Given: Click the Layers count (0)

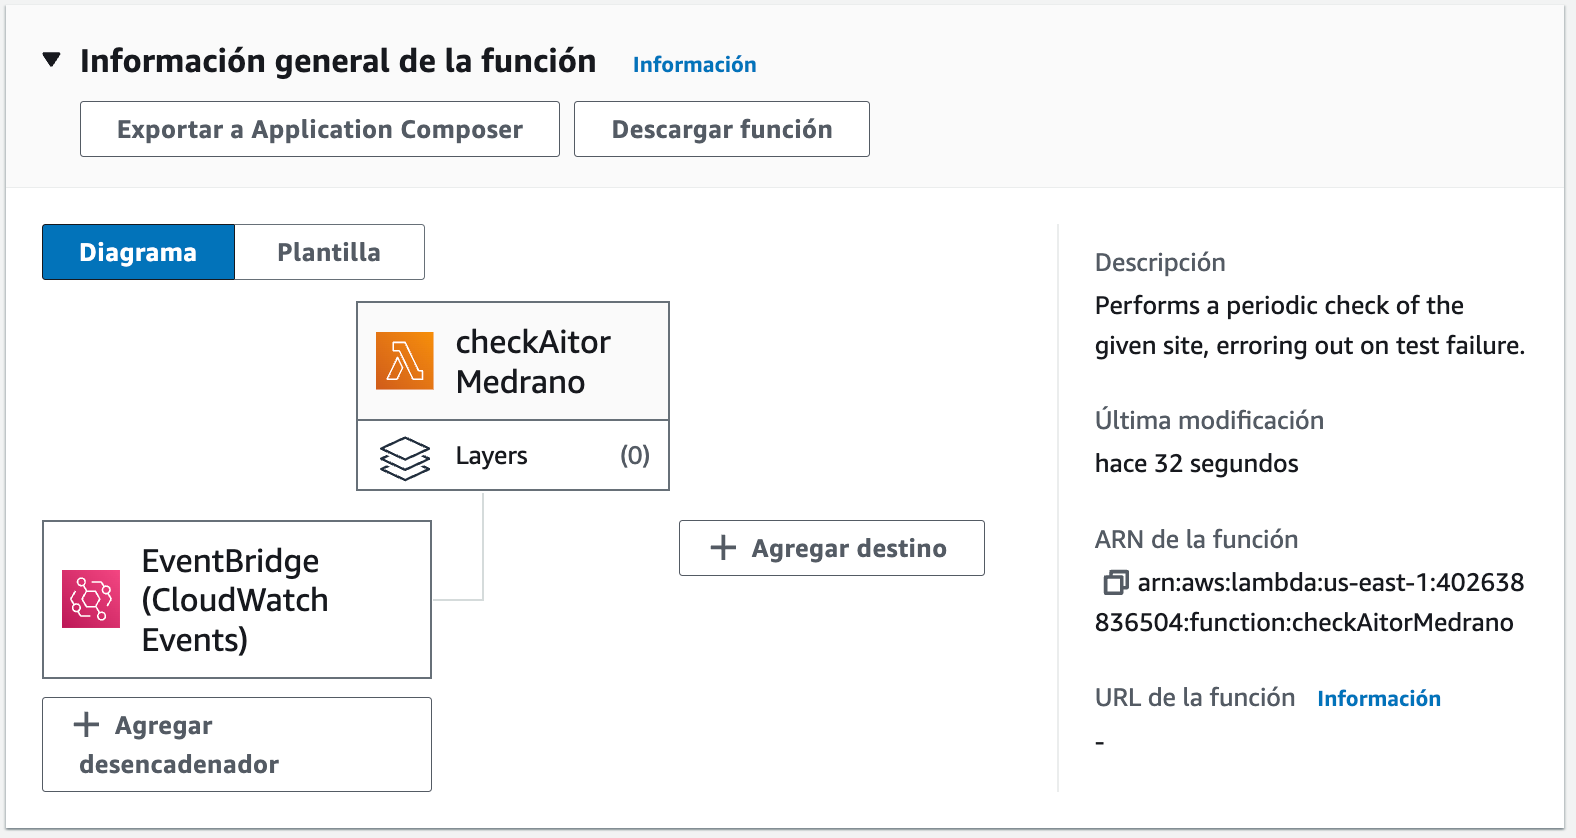Looking at the screenshot, I should [x=635, y=456].
